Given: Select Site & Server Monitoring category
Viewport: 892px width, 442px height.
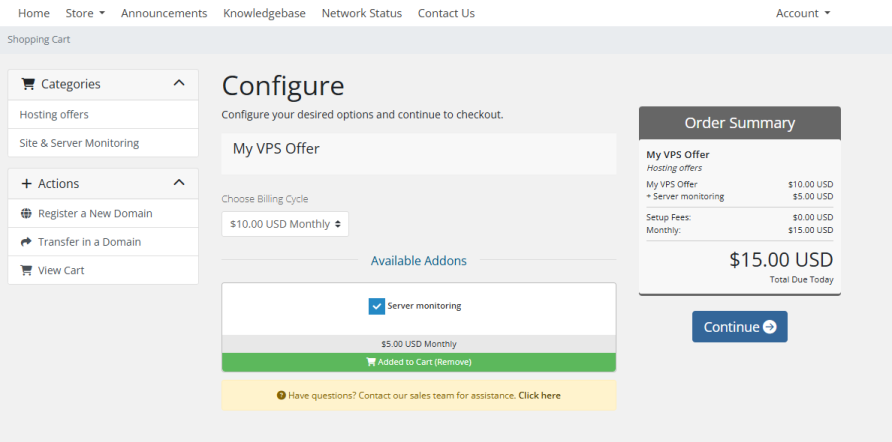Looking at the screenshot, I should pos(103,143).
